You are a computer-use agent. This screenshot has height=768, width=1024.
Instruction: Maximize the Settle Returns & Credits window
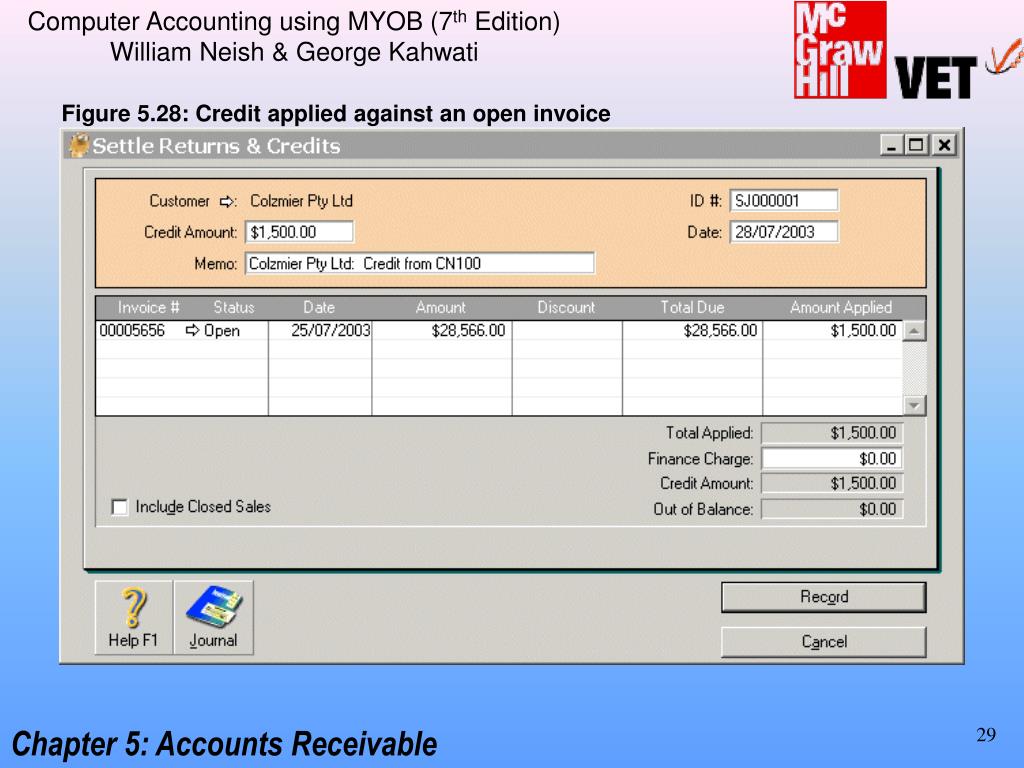[916, 145]
